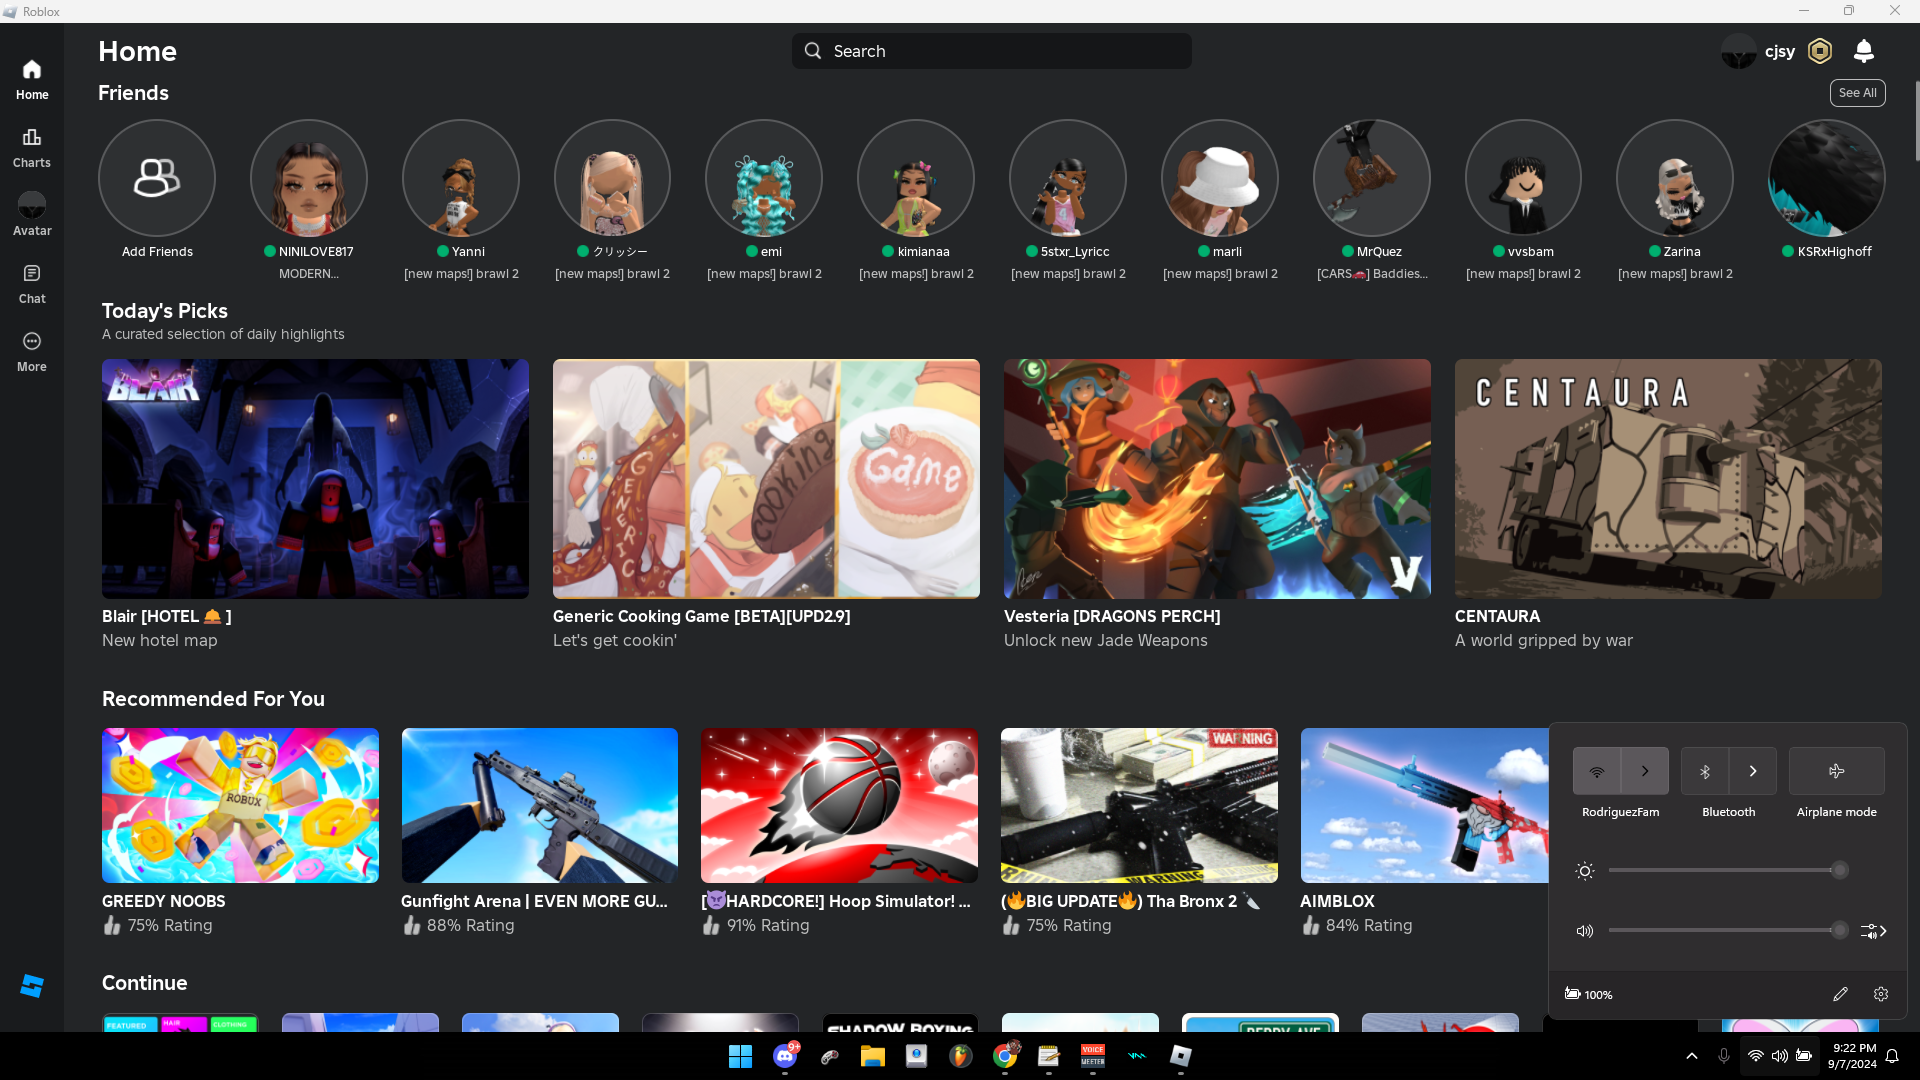Image resolution: width=1920 pixels, height=1080 pixels.
Task: Click the Roblox Studio icon in sidebar
Action: (32, 986)
